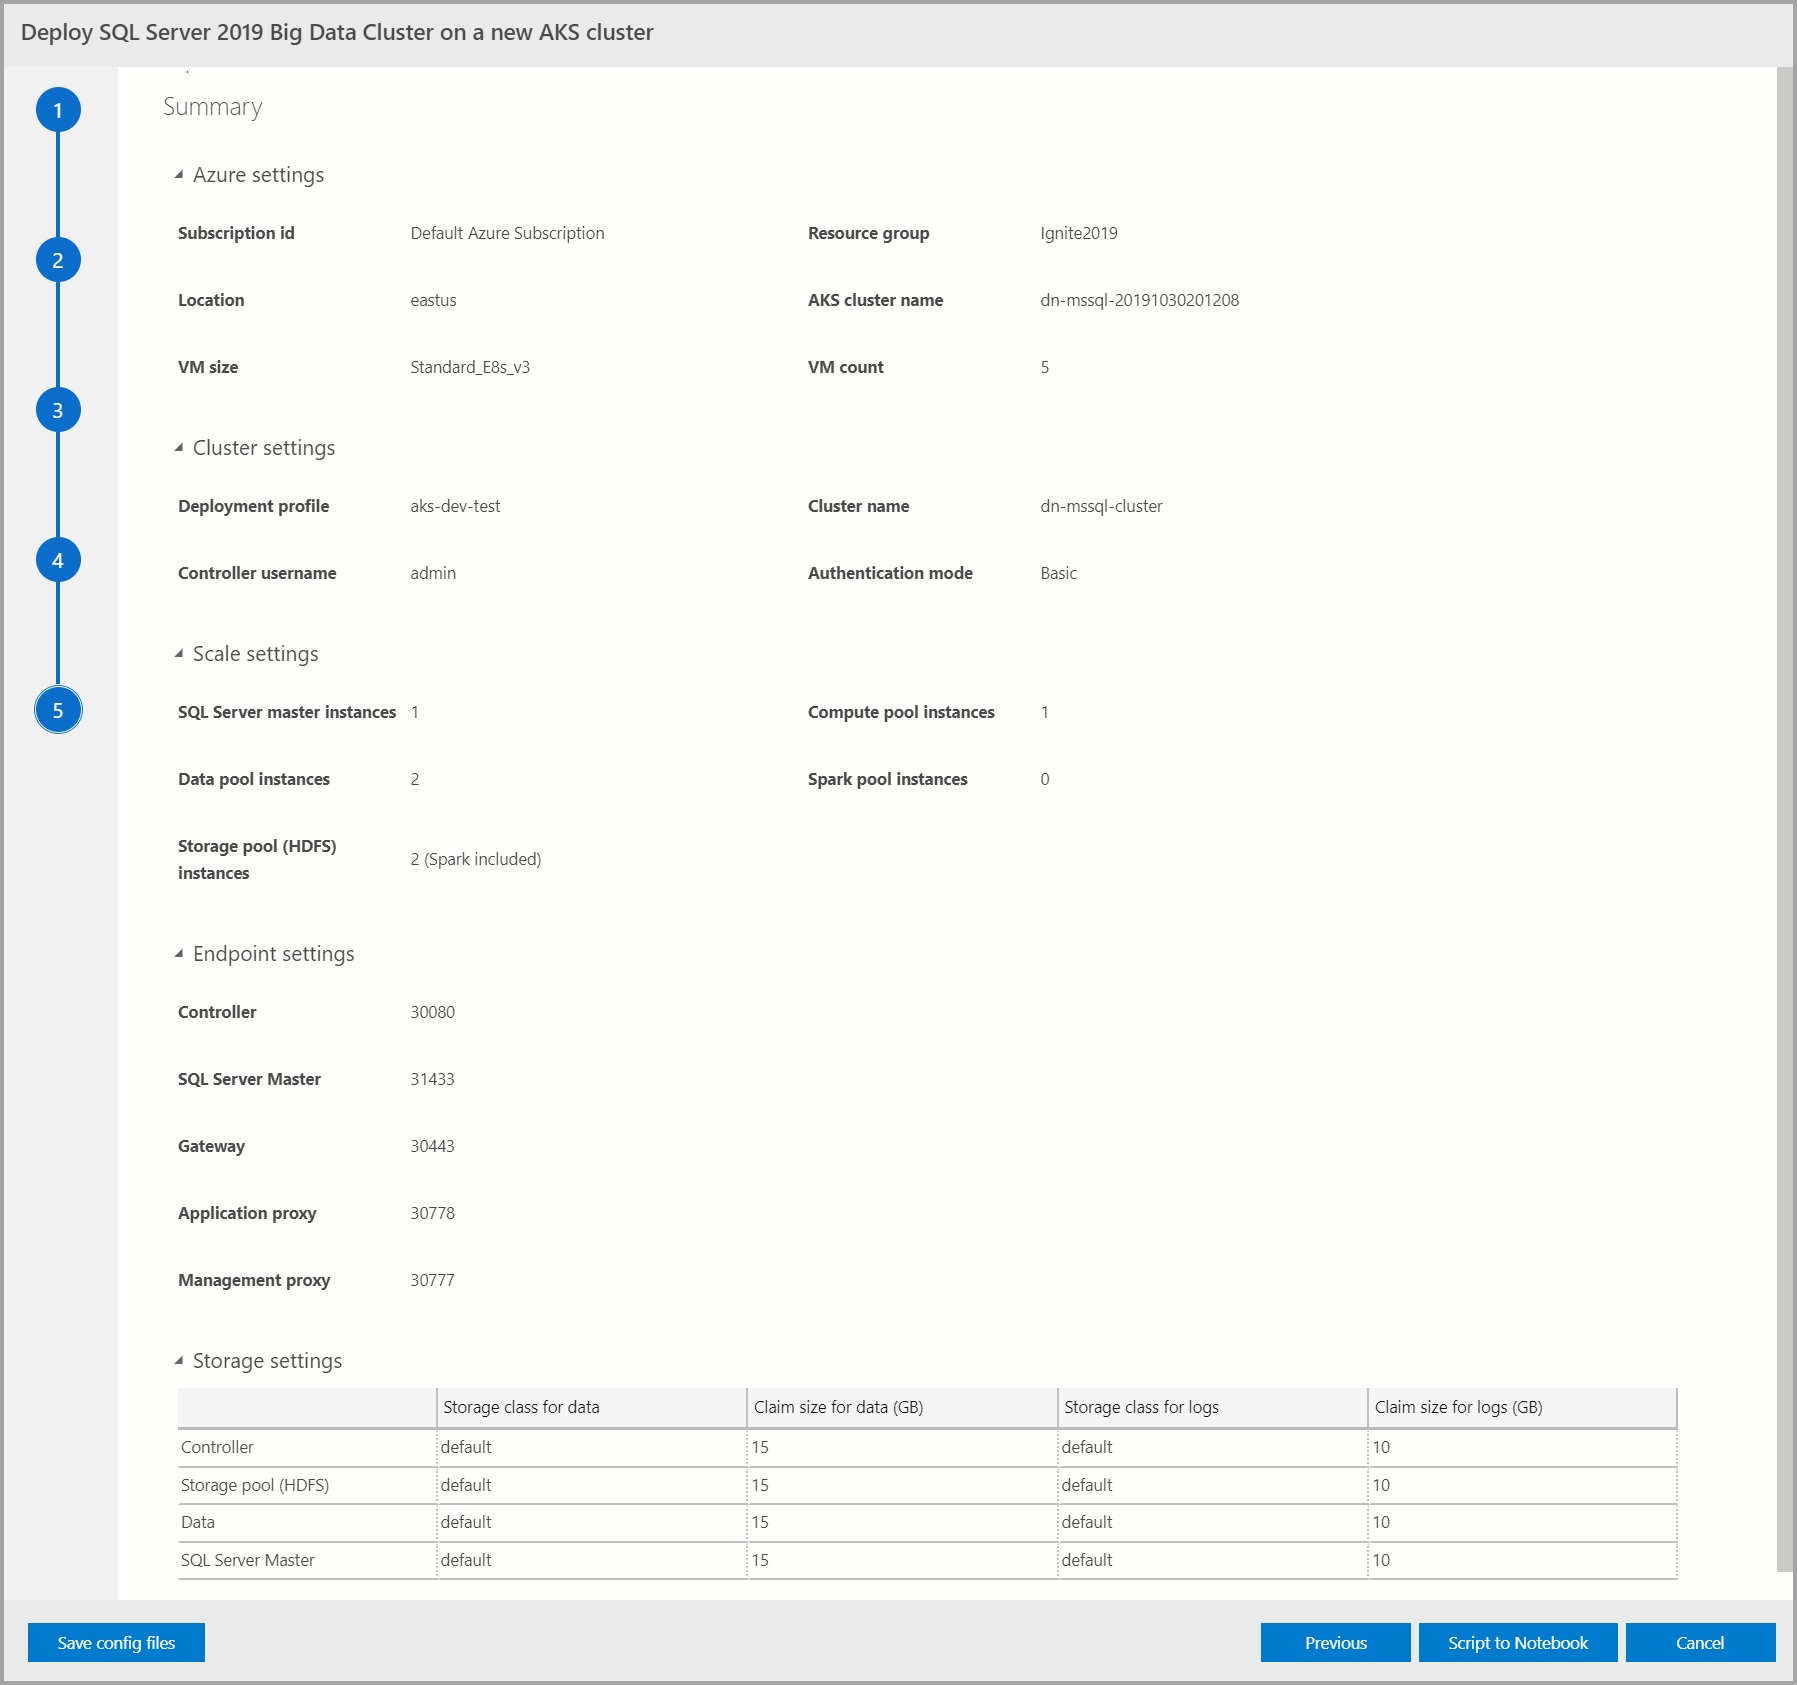The height and width of the screenshot is (1685, 1797).
Task: Click the current step 5 circle
Action: (58, 710)
